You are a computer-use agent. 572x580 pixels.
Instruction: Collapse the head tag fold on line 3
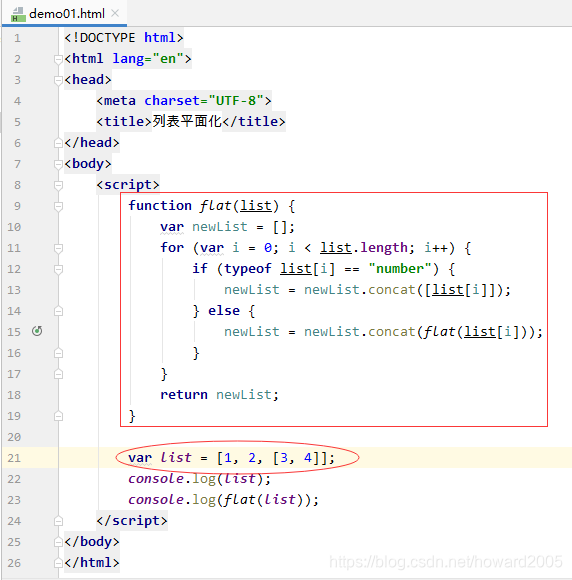[x=58, y=80]
